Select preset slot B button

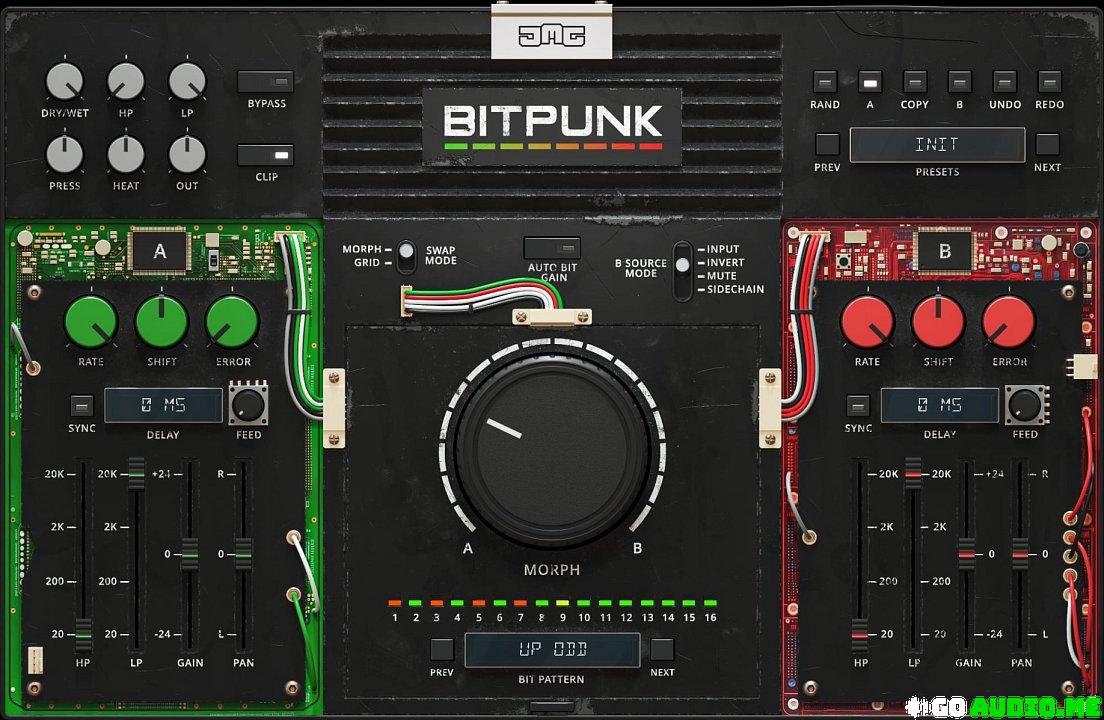click(959, 82)
